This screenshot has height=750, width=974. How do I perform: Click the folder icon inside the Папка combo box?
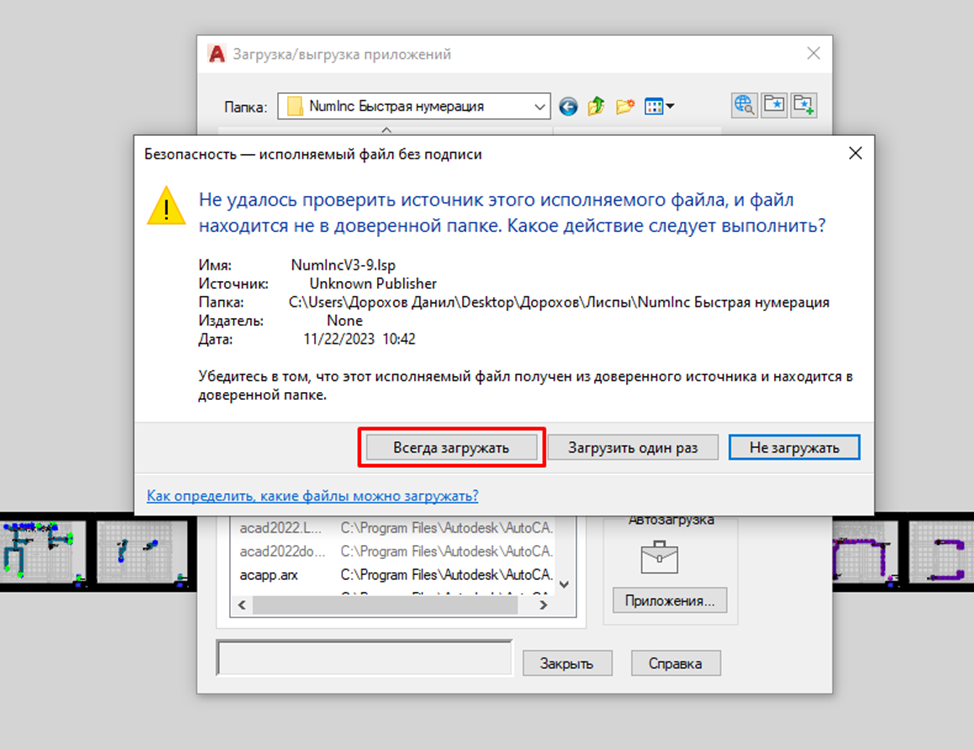pos(295,106)
